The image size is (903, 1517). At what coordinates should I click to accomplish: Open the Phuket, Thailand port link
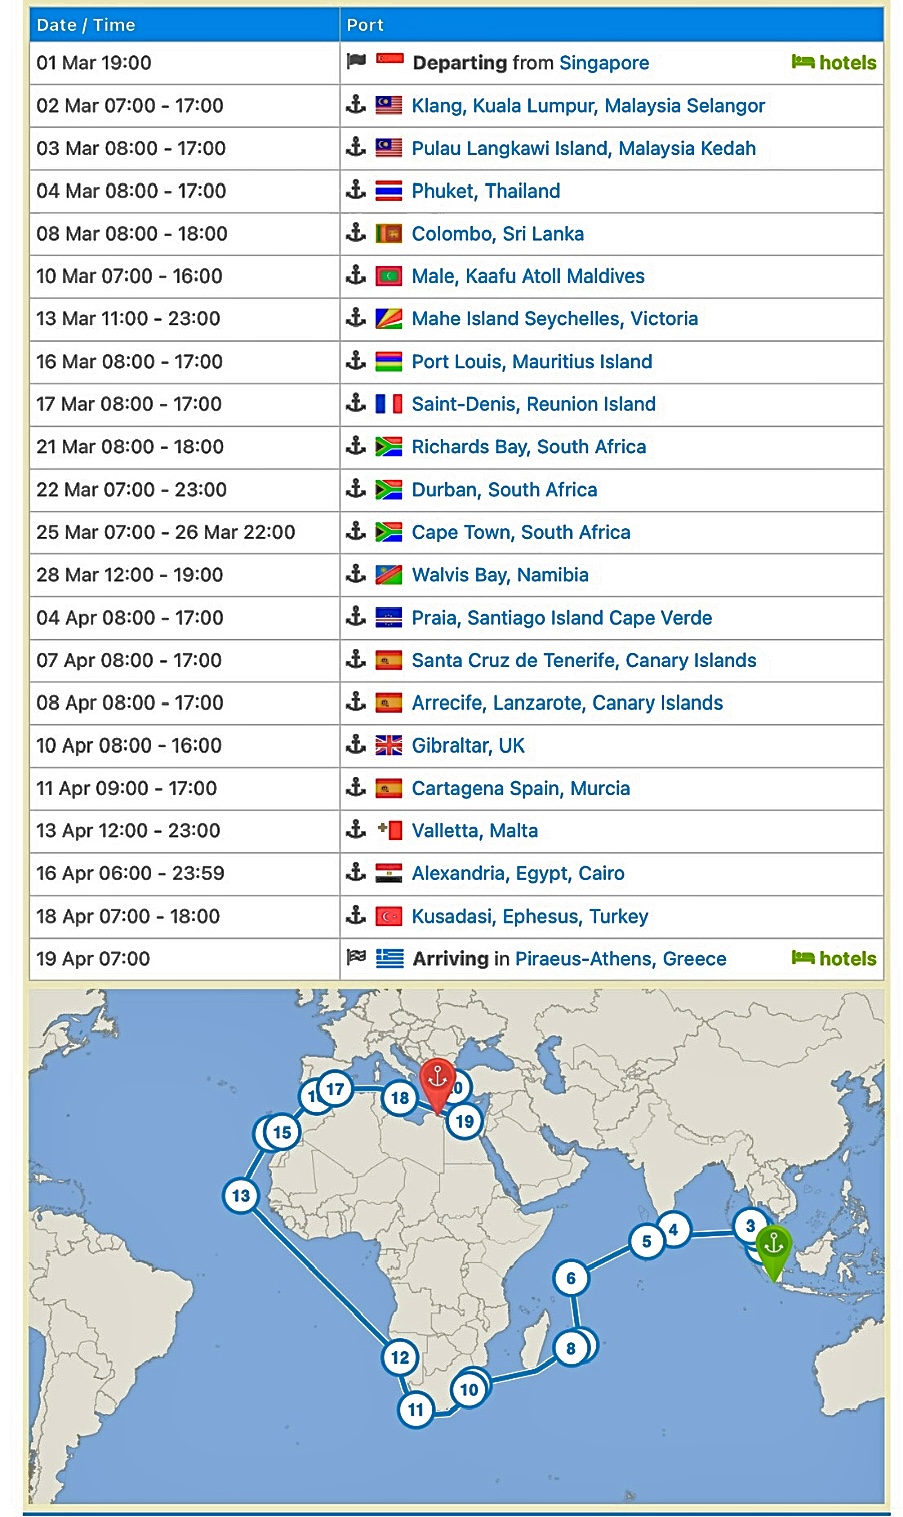486,191
